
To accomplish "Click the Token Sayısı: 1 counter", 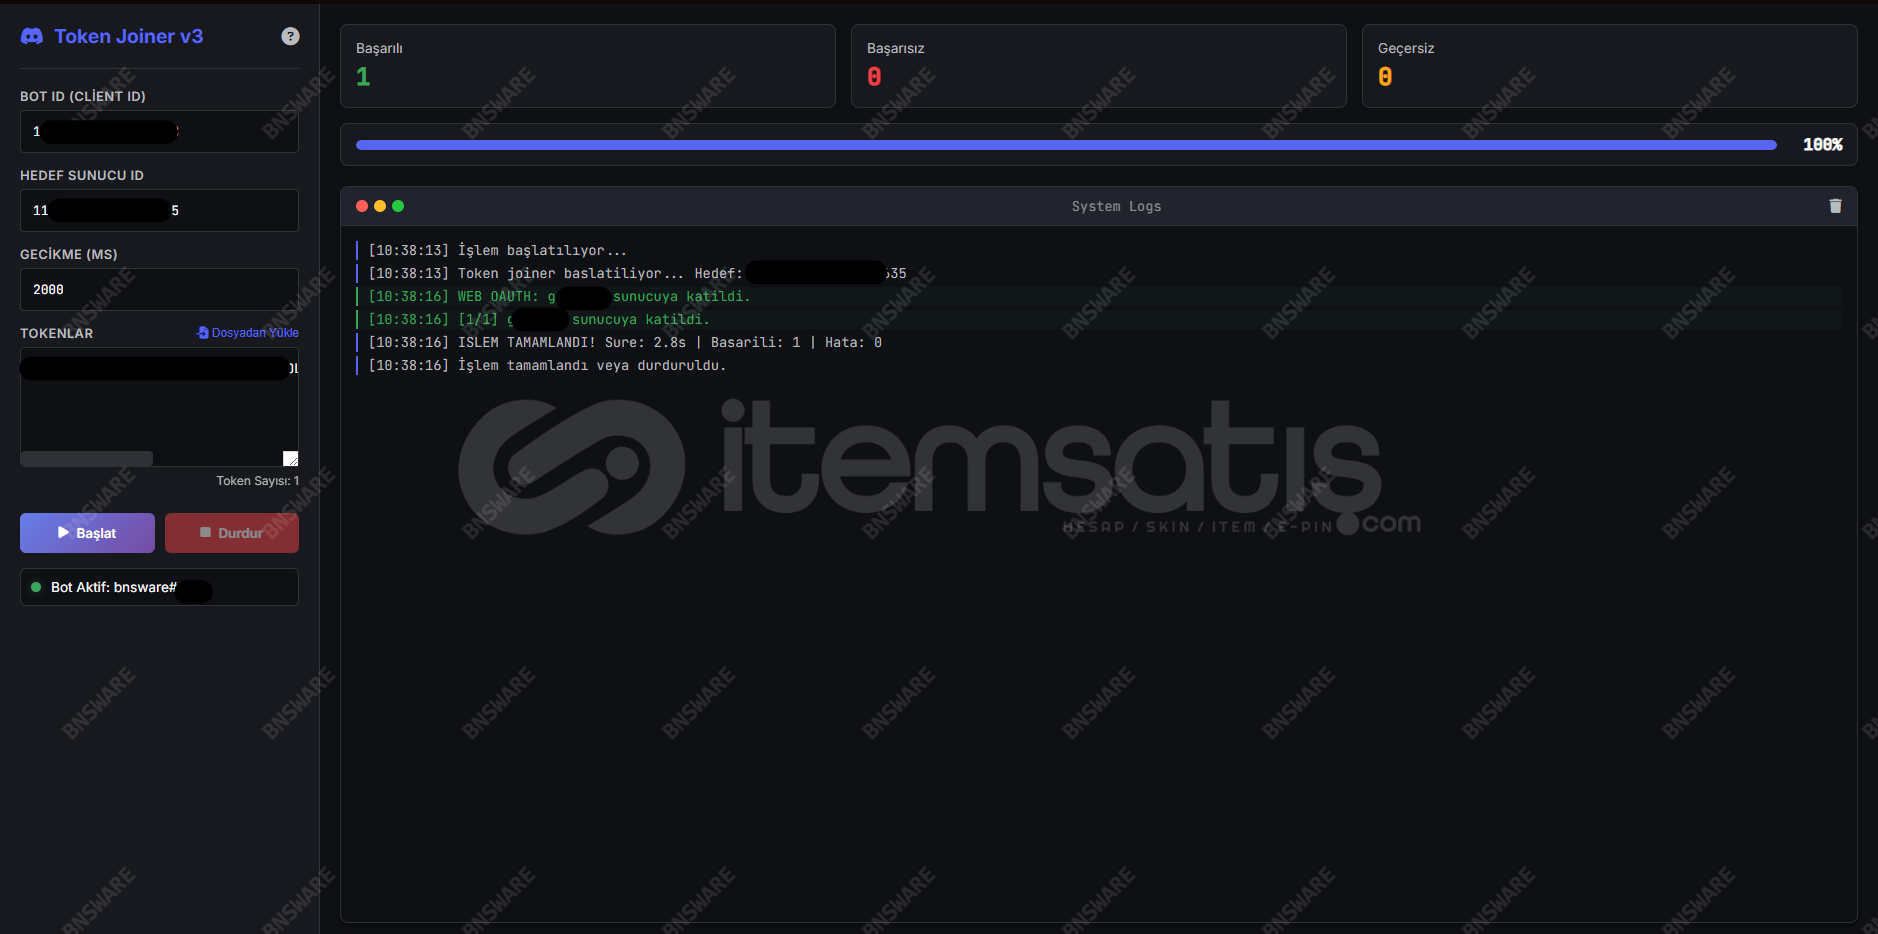I will click(258, 481).
